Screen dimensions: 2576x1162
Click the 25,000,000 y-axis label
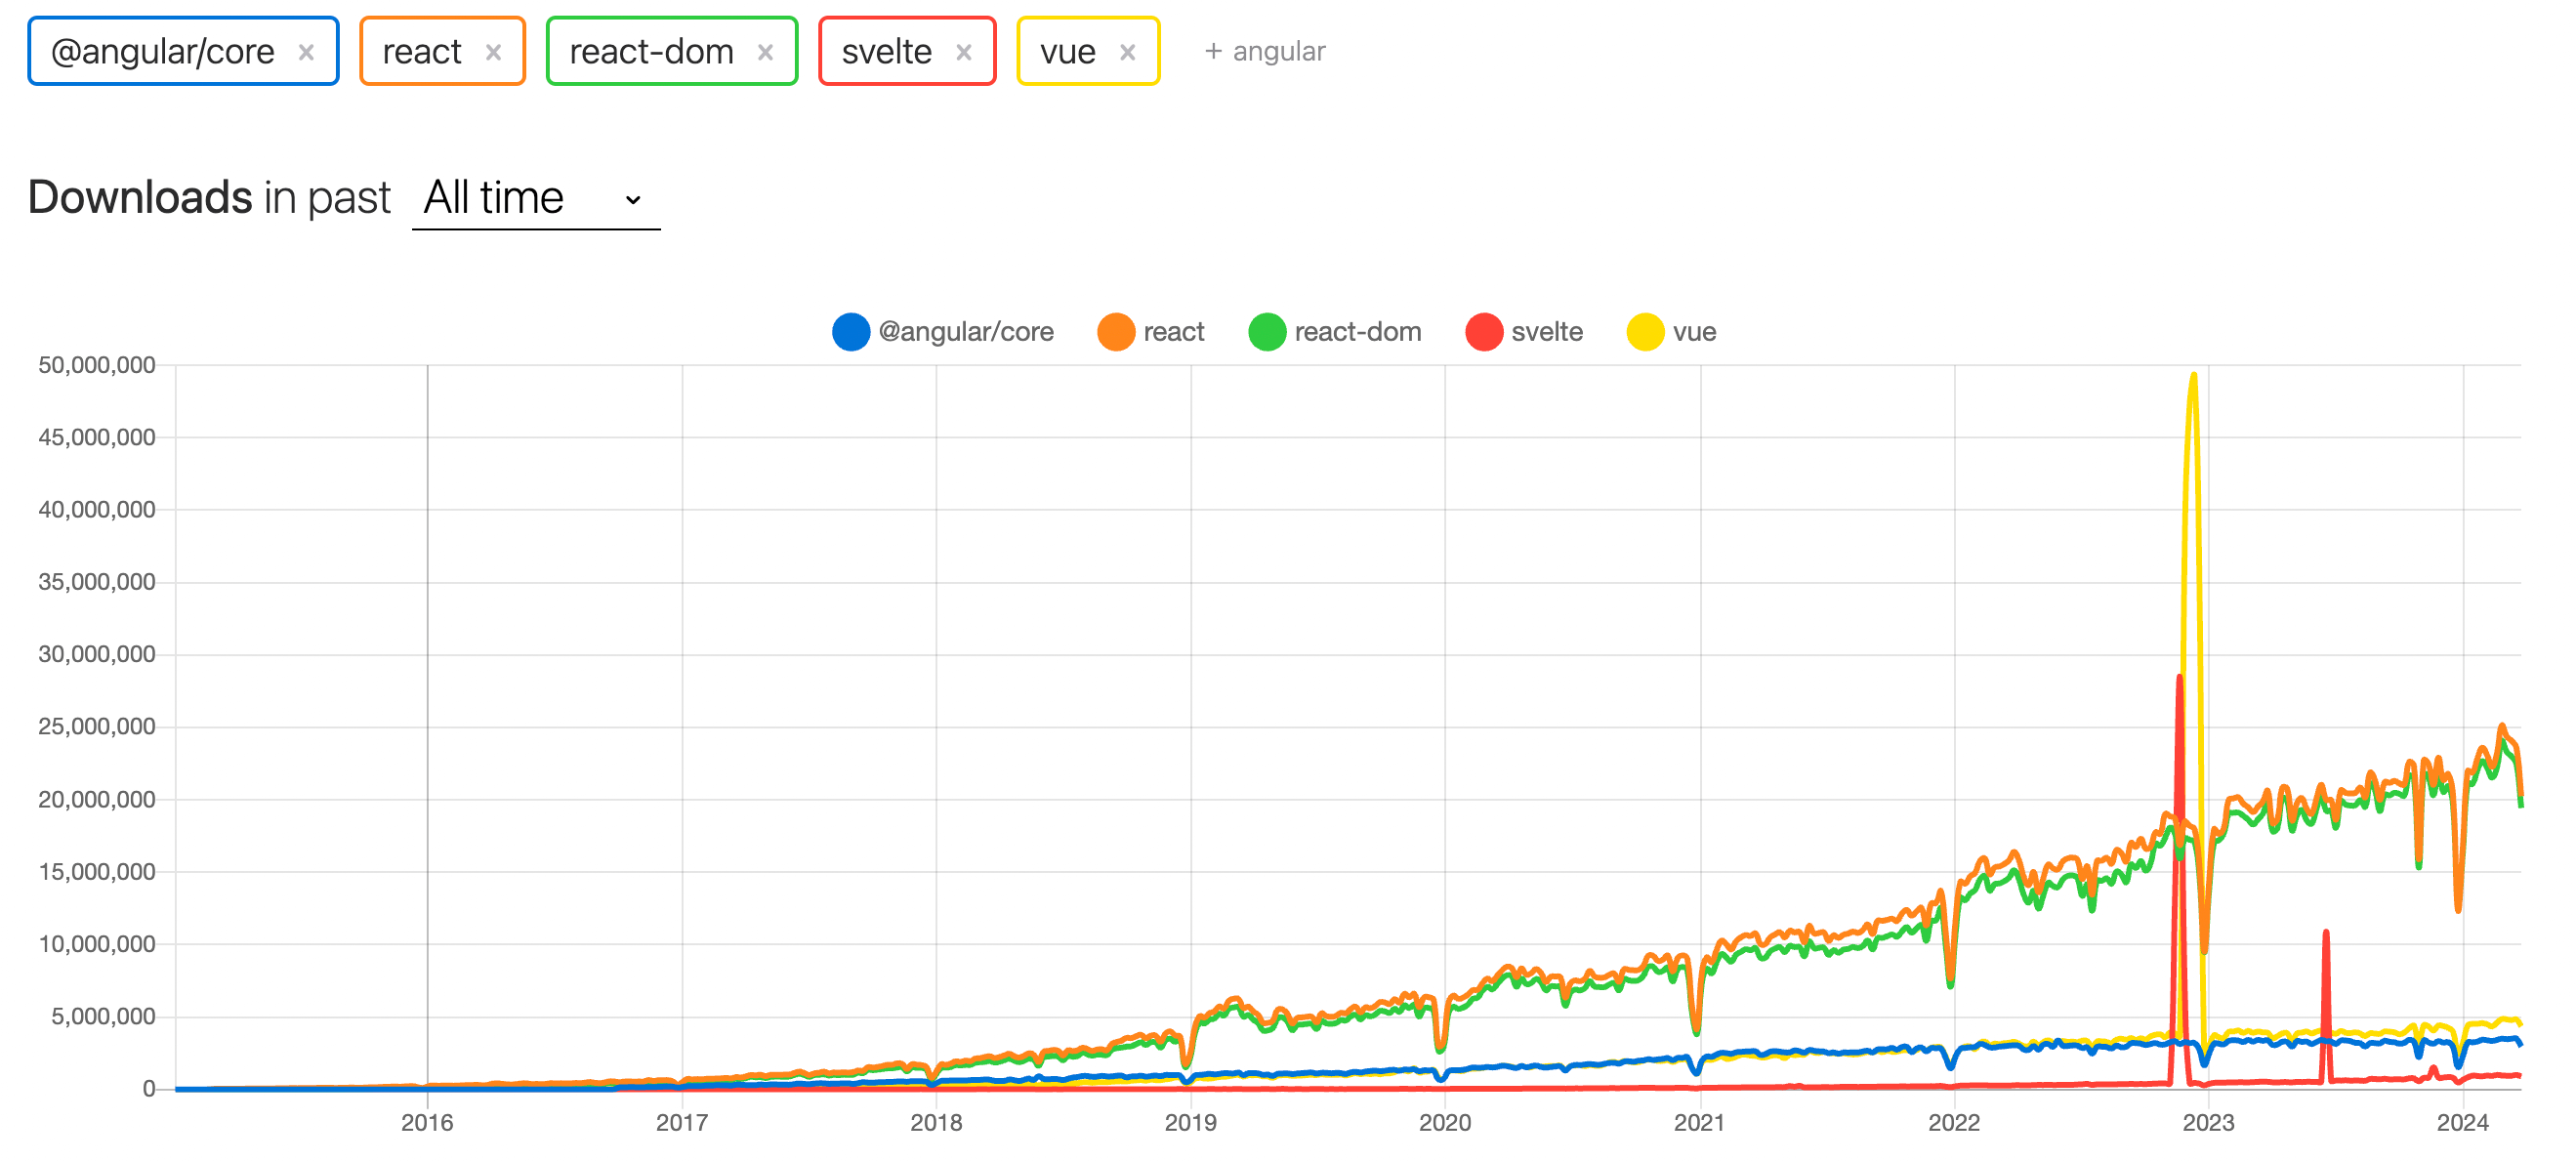(x=97, y=727)
